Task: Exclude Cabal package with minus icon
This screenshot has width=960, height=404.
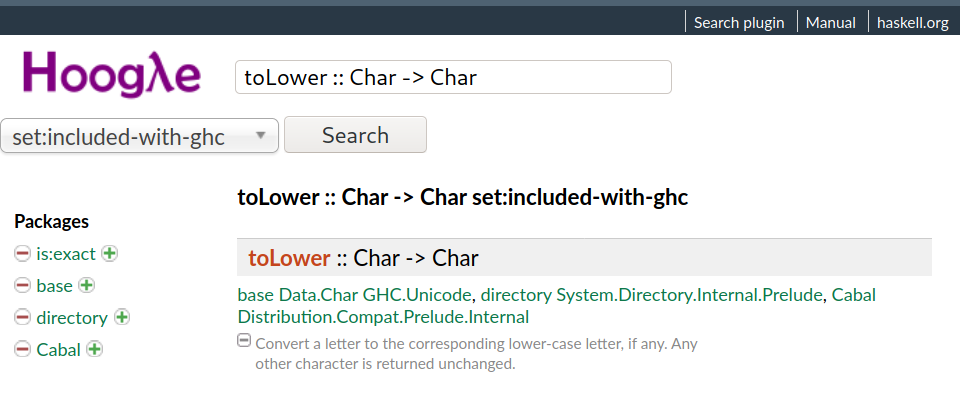Action: click(22, 350)
